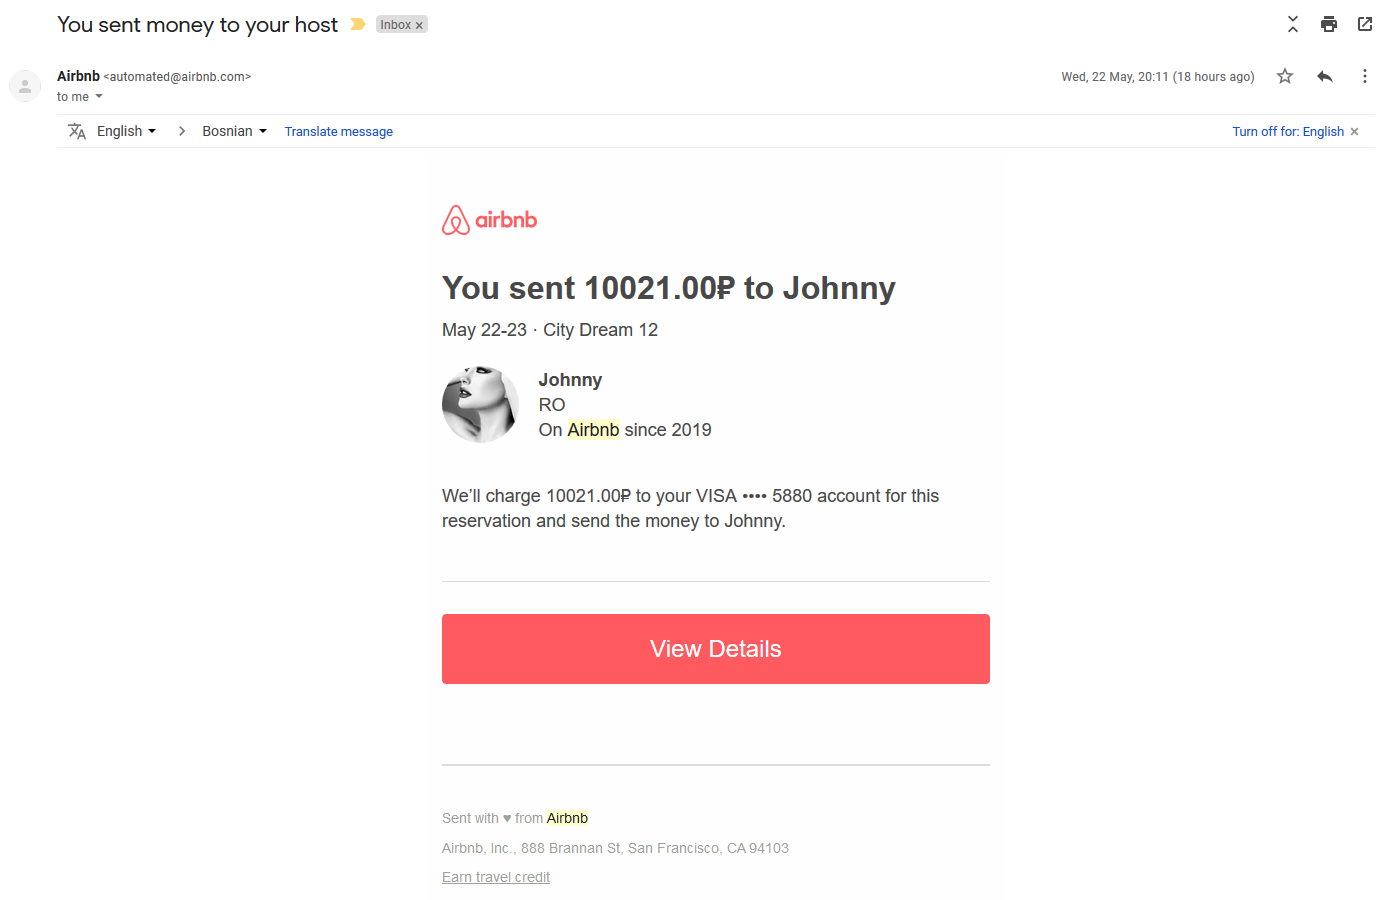The image size is (1388, 900).
Task: Click the sender avatar icon
Action: click(x=25, y=86)
